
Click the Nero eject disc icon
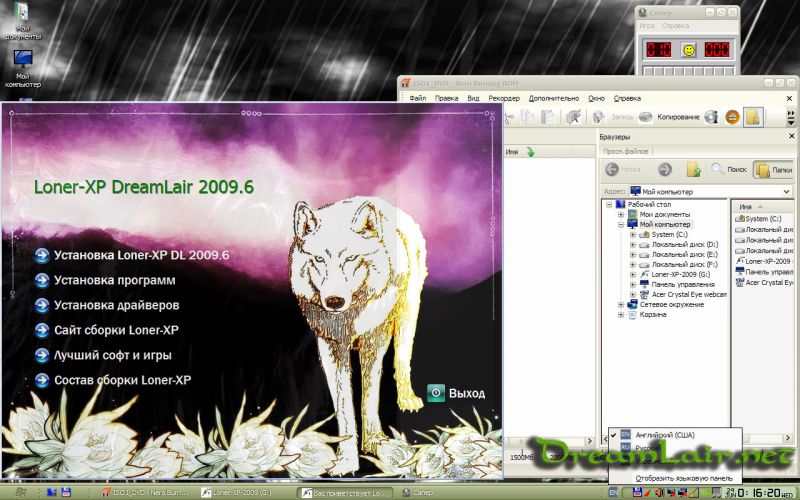[732, 117]
